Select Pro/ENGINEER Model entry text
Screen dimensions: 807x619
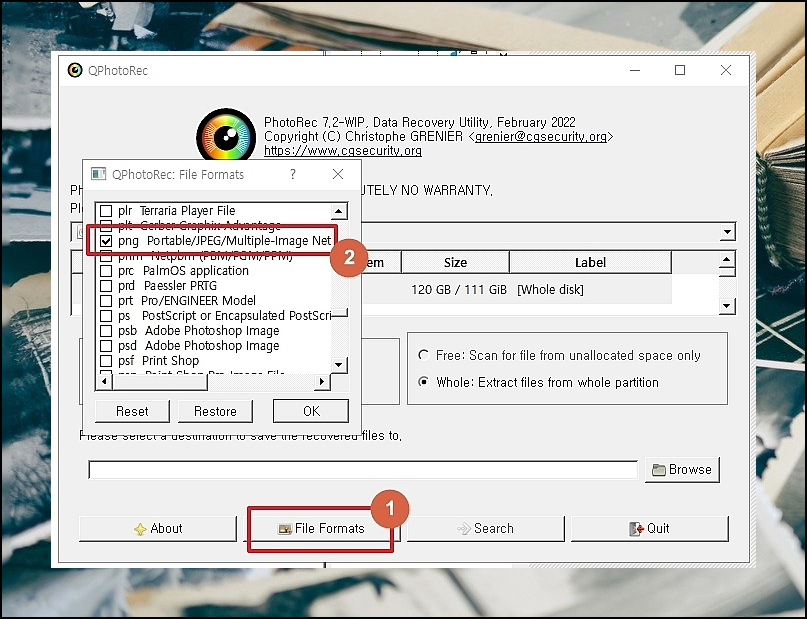(199, 300)
